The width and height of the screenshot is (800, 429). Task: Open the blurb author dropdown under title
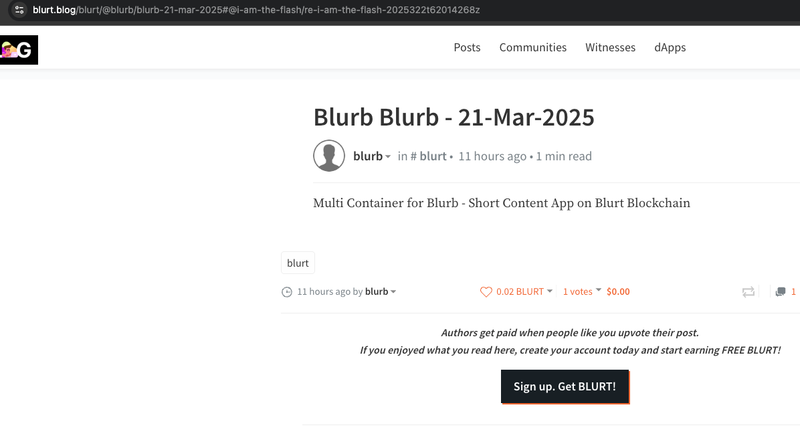[372, 156]
